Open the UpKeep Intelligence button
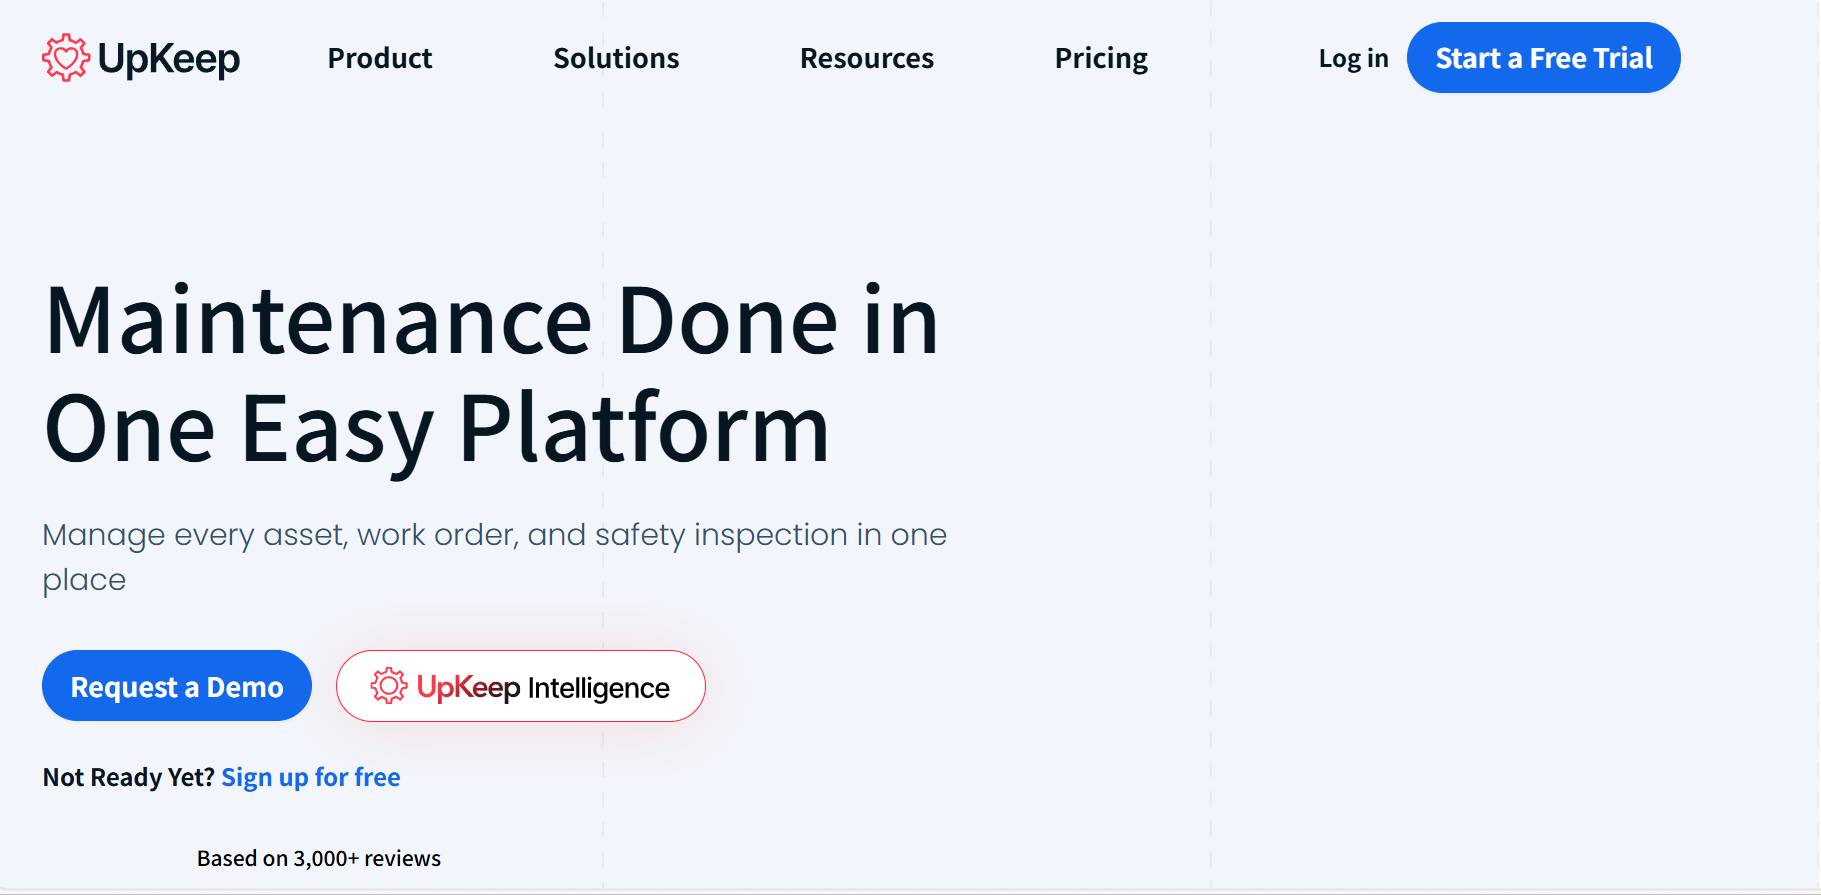1821x895 pixels. pyautogui.click(x=521, y=686)
